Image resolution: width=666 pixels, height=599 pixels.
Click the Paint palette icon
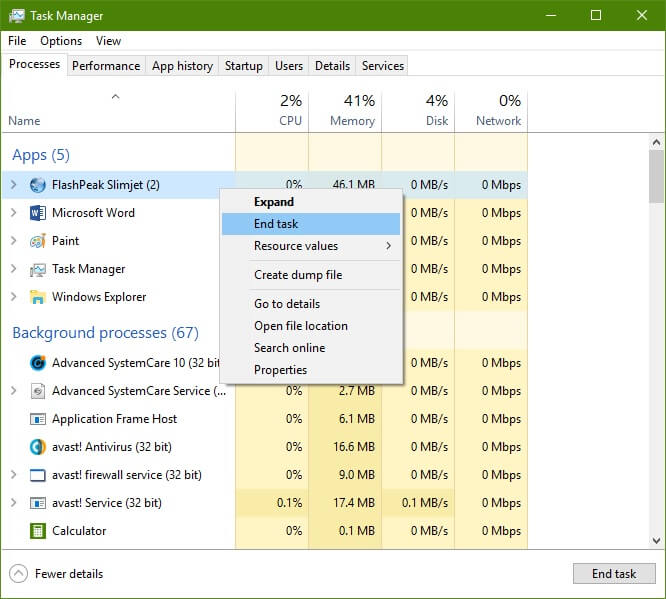tap(37, 241)
